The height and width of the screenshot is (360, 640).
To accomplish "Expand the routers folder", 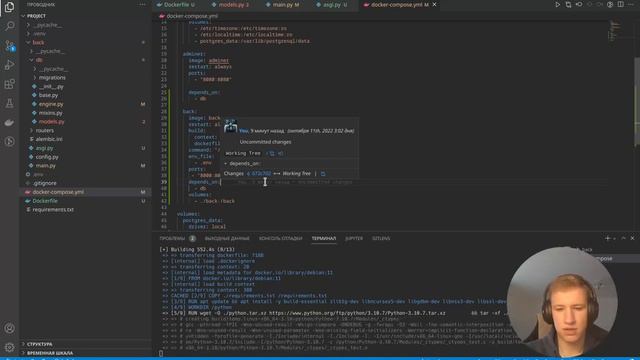I will [44, 131].
